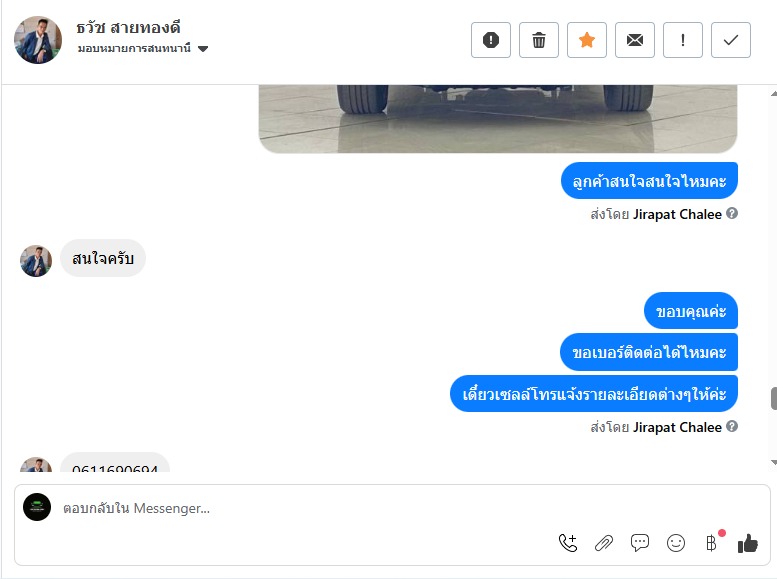Show info for first Jirapat Chalee sender help icon
The height and width of the screenshot is (579, 777).
coord(732,213)
